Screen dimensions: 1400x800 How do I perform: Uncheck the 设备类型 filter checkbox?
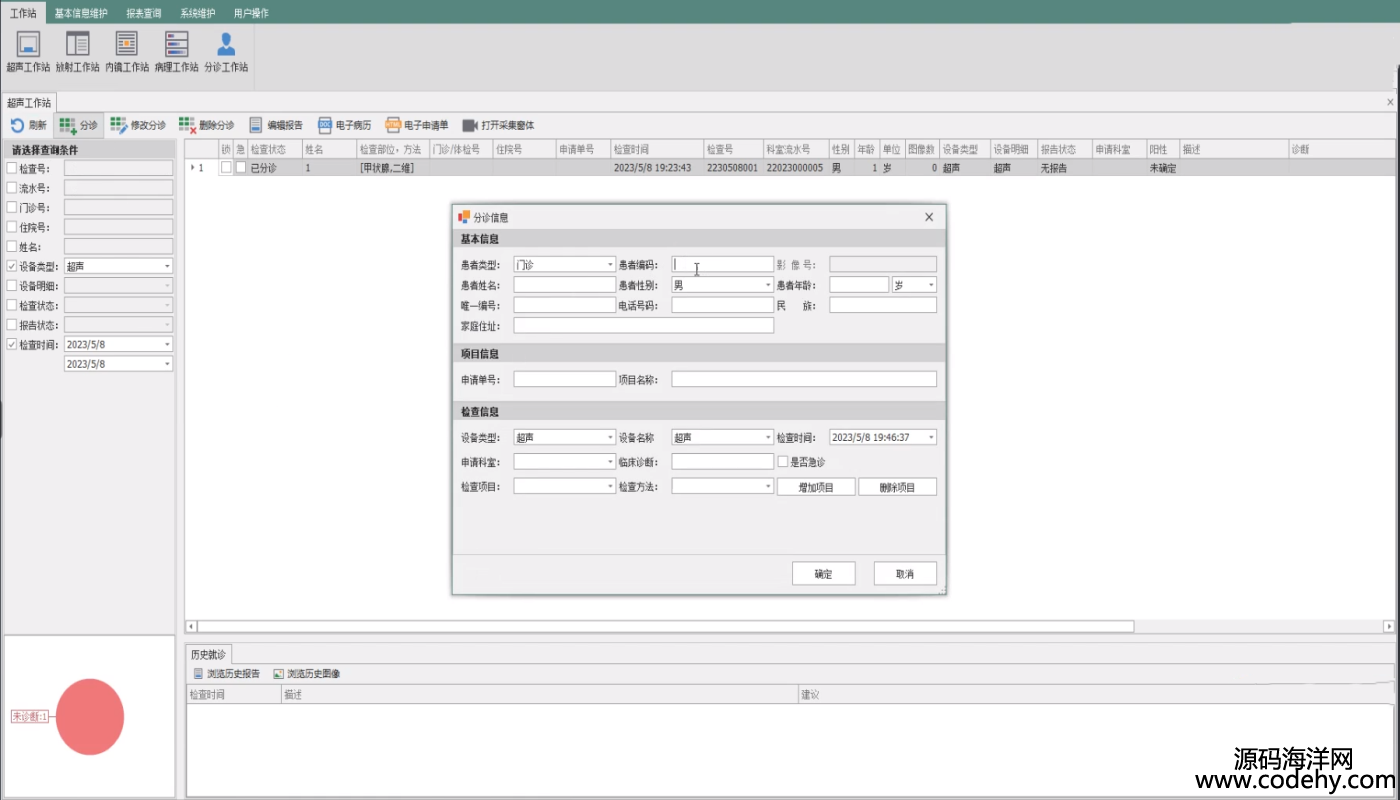(x=12, y=266)
